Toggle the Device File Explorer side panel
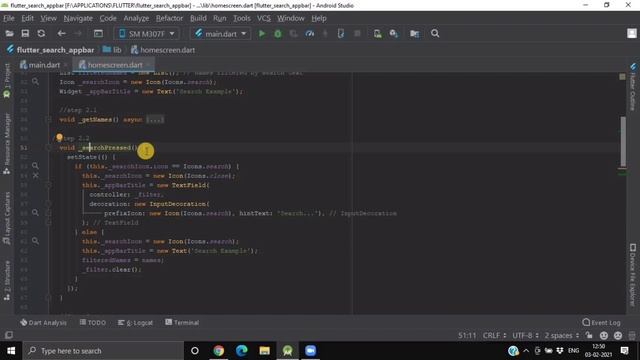The width and height of the screenshot is (640, 360). click(633, 275)
